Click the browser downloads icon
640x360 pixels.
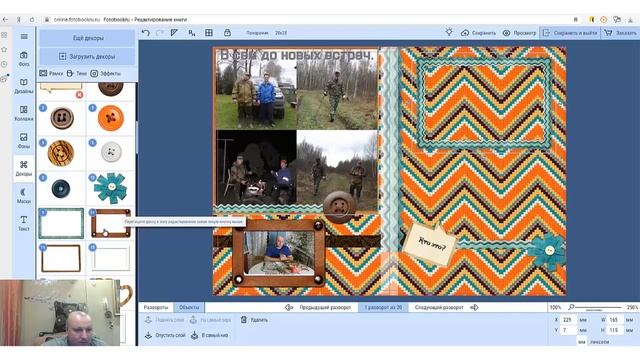[631, 20]
